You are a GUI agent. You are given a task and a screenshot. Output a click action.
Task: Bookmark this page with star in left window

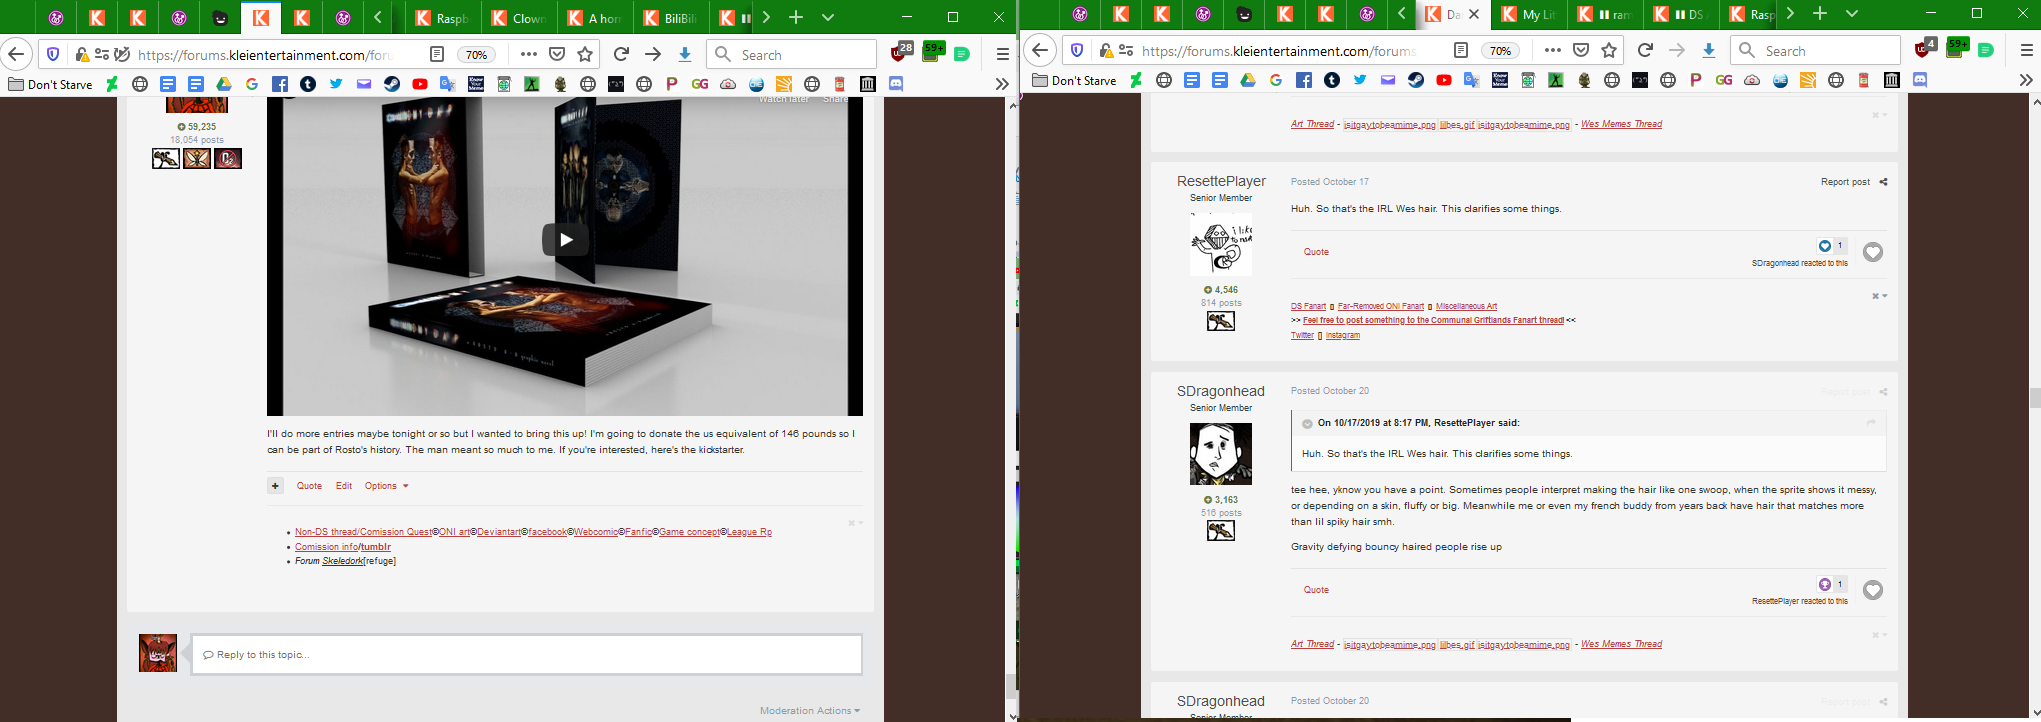pyautogui.click(x=585, y=55)
